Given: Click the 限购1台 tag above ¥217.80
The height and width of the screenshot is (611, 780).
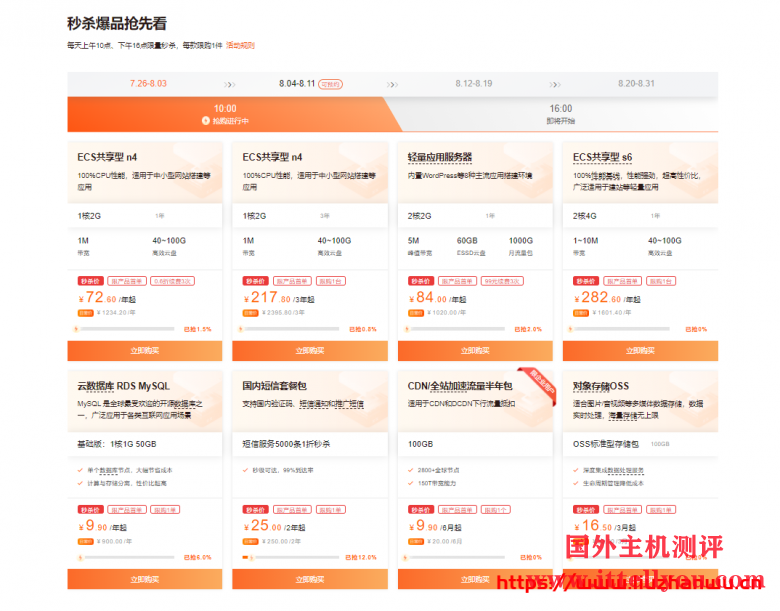Looking at the screenshot, I should coord(331,281).
